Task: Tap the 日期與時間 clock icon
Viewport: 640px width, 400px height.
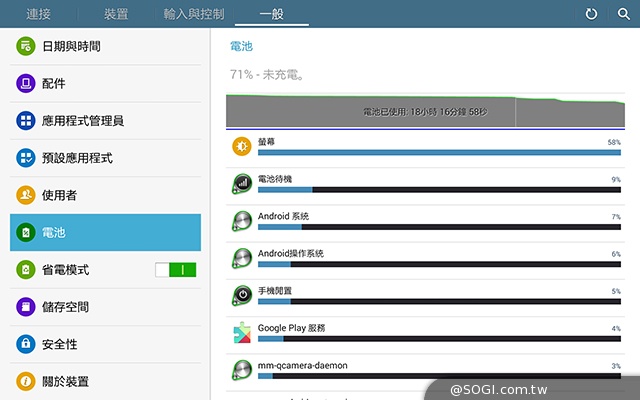Action: [26, 47]
